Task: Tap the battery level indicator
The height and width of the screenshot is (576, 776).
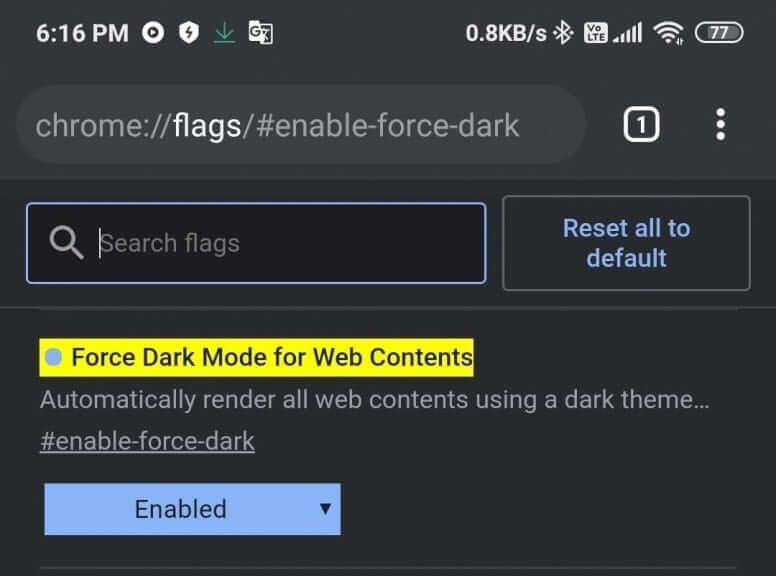Action: 719,33
